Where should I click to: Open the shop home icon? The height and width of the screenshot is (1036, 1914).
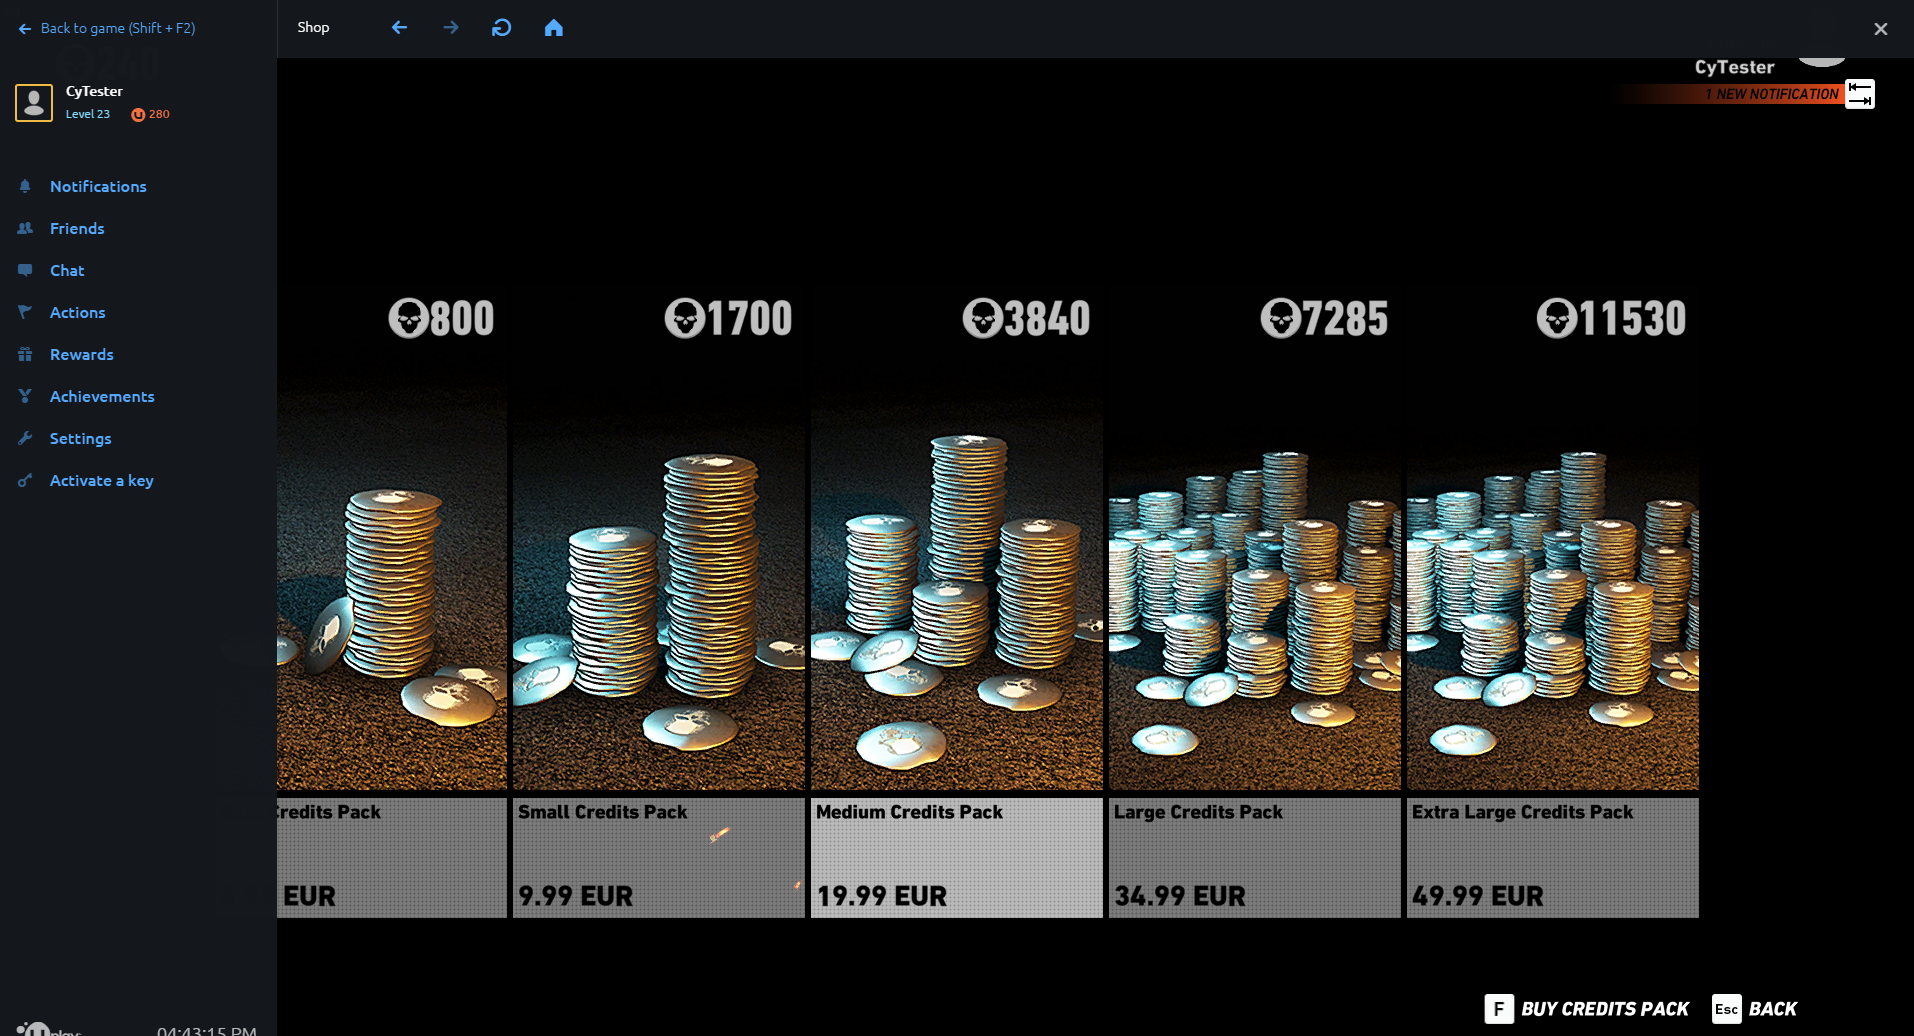[x=554, y=28]
